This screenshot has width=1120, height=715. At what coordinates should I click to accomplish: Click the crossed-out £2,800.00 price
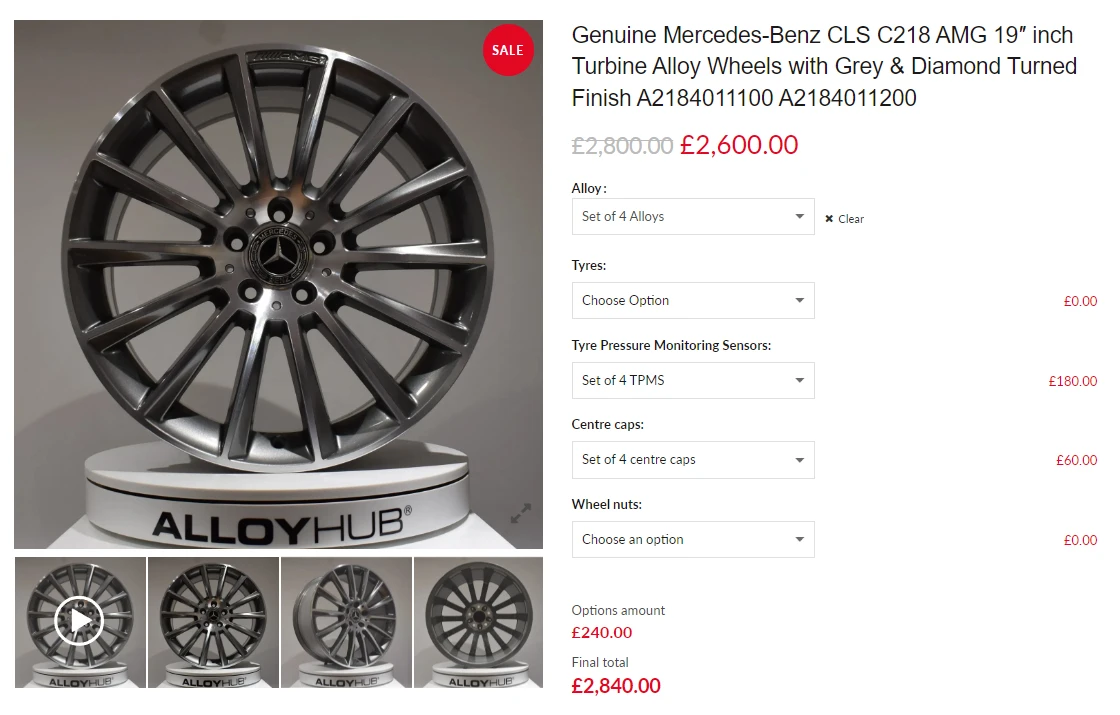(620, 145)
